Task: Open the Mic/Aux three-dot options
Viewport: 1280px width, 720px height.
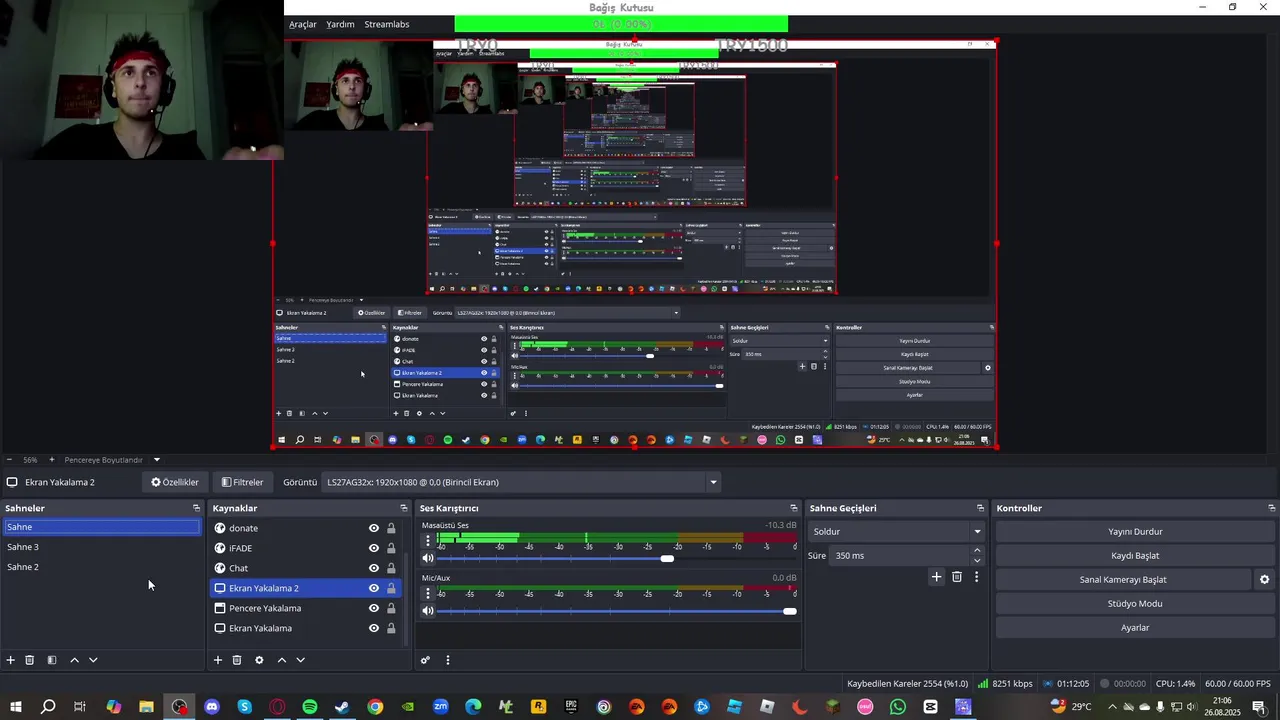Action: (x=428, y=594)
